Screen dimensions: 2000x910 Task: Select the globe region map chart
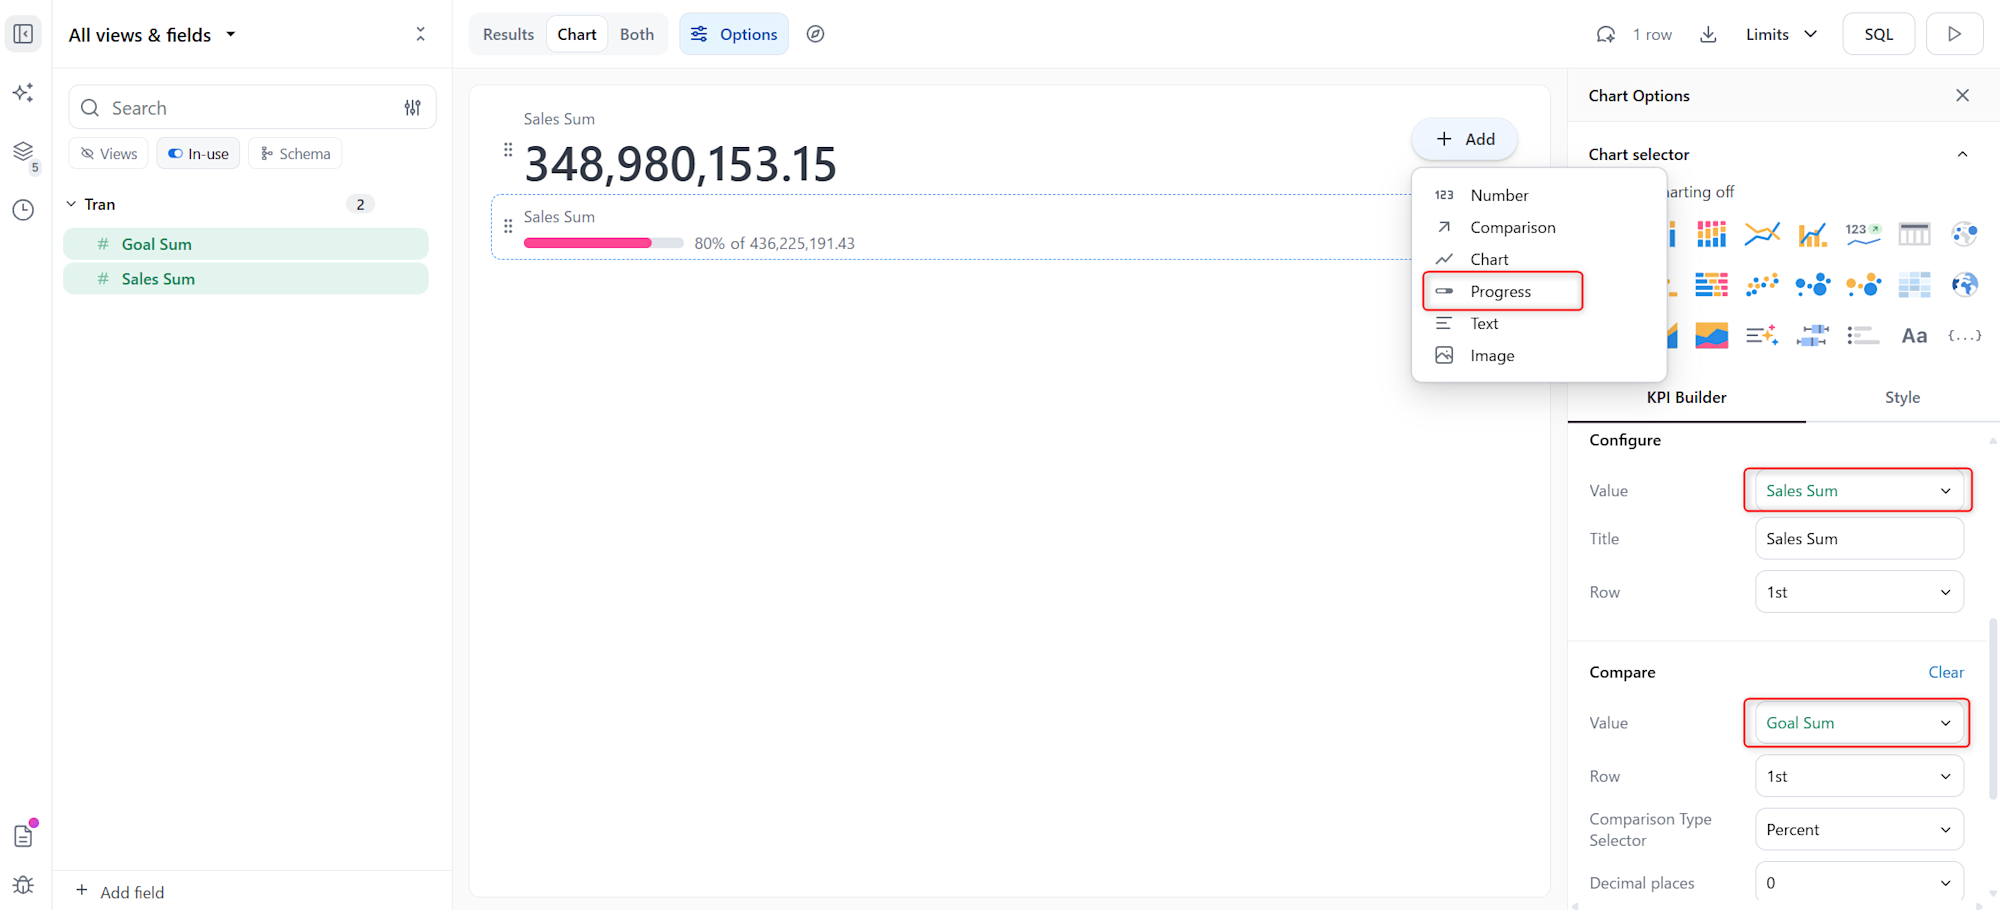1964,285
